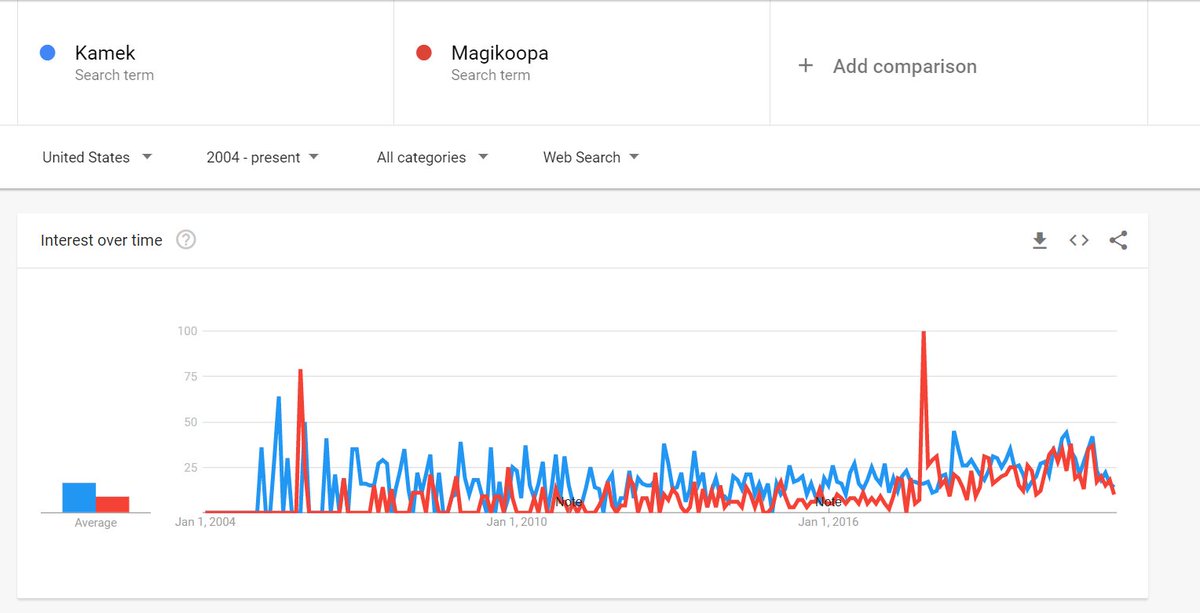This screenshot has width=1200, height=613.
Task: Open the 2004 - present time range dropdown
Action: coord(263,157)
